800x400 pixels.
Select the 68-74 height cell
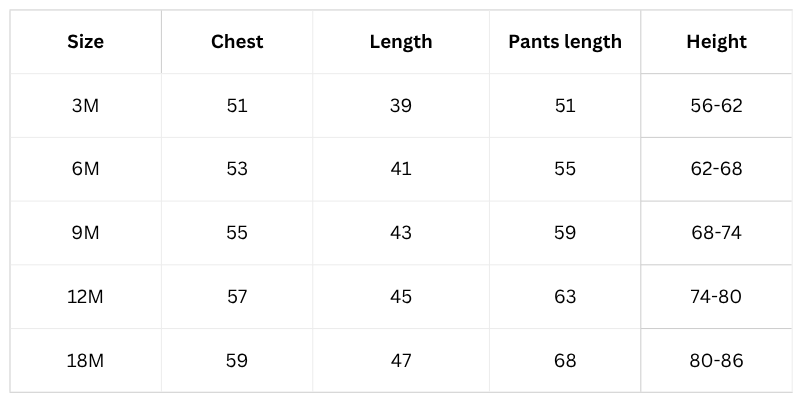click(716, 233)
